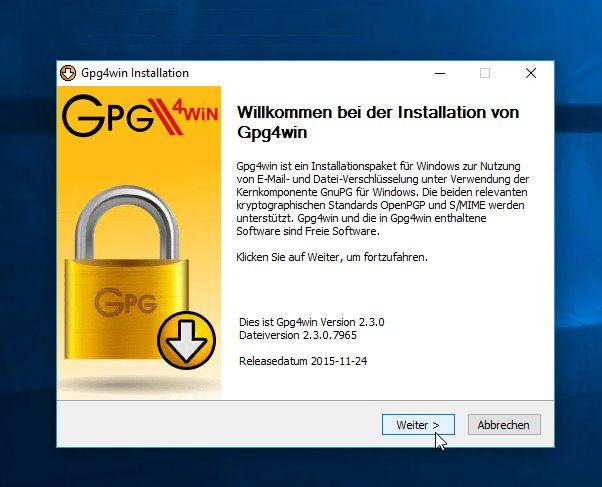Cancel installation with the Abbrechen button

[x=504, y=425]
